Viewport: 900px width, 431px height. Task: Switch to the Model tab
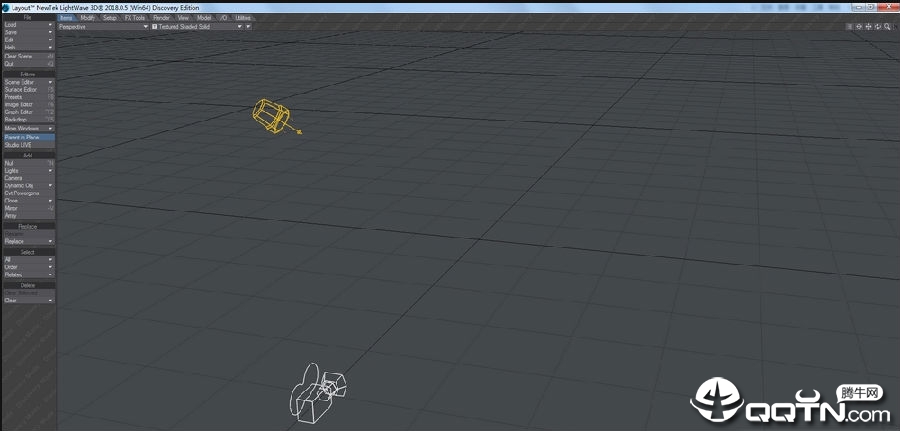pyautogui.click(x=204, y=18)
